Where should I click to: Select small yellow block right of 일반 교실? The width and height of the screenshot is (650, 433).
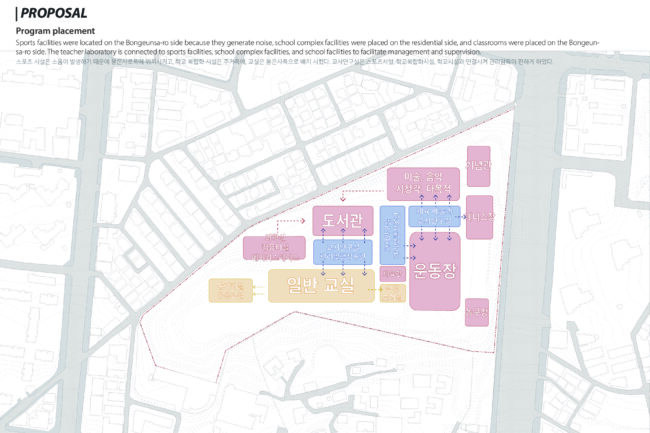tap(393, 292)
